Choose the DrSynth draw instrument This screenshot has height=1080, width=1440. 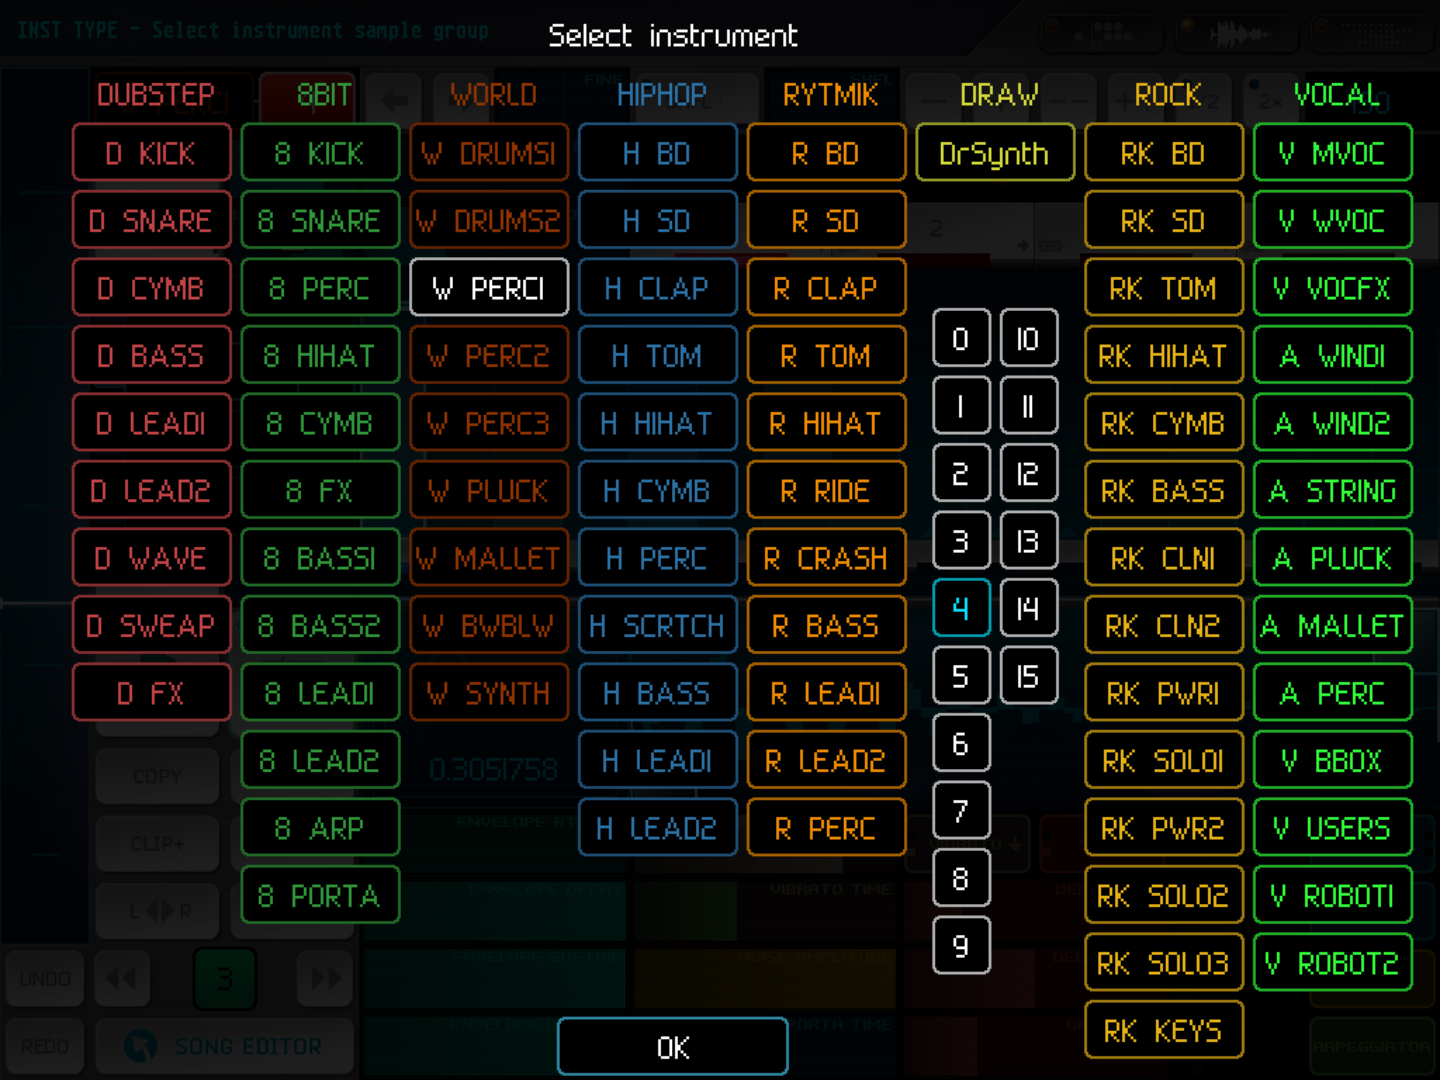click(x=995, y=153)
